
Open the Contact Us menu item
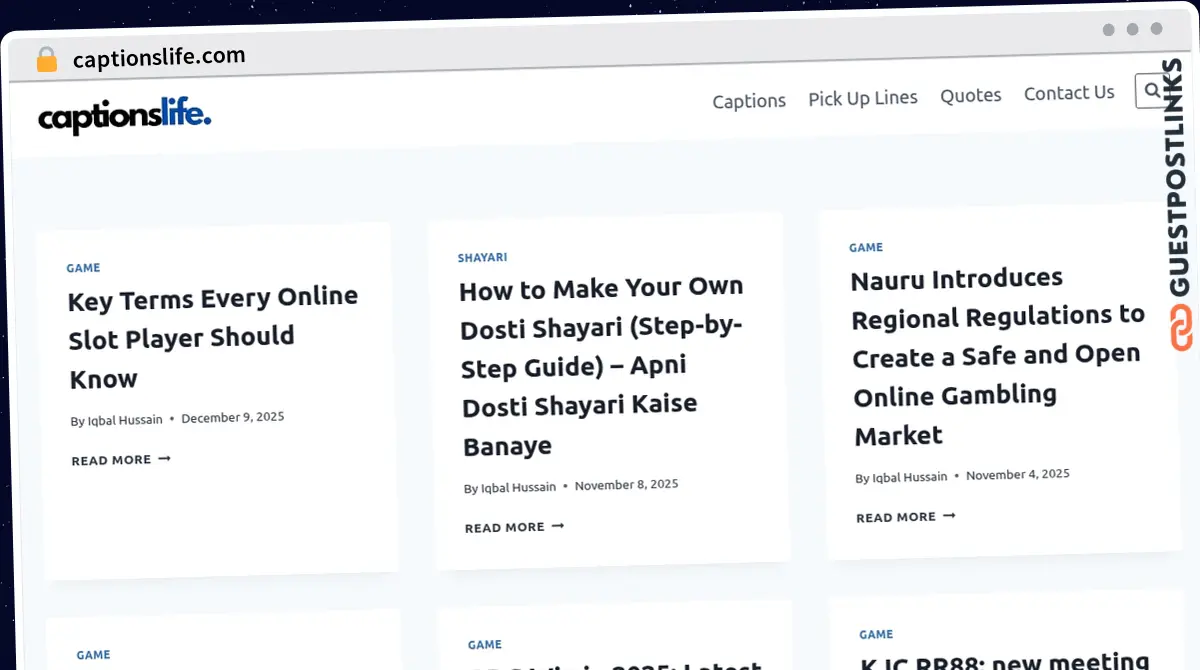coord(1069,93)
